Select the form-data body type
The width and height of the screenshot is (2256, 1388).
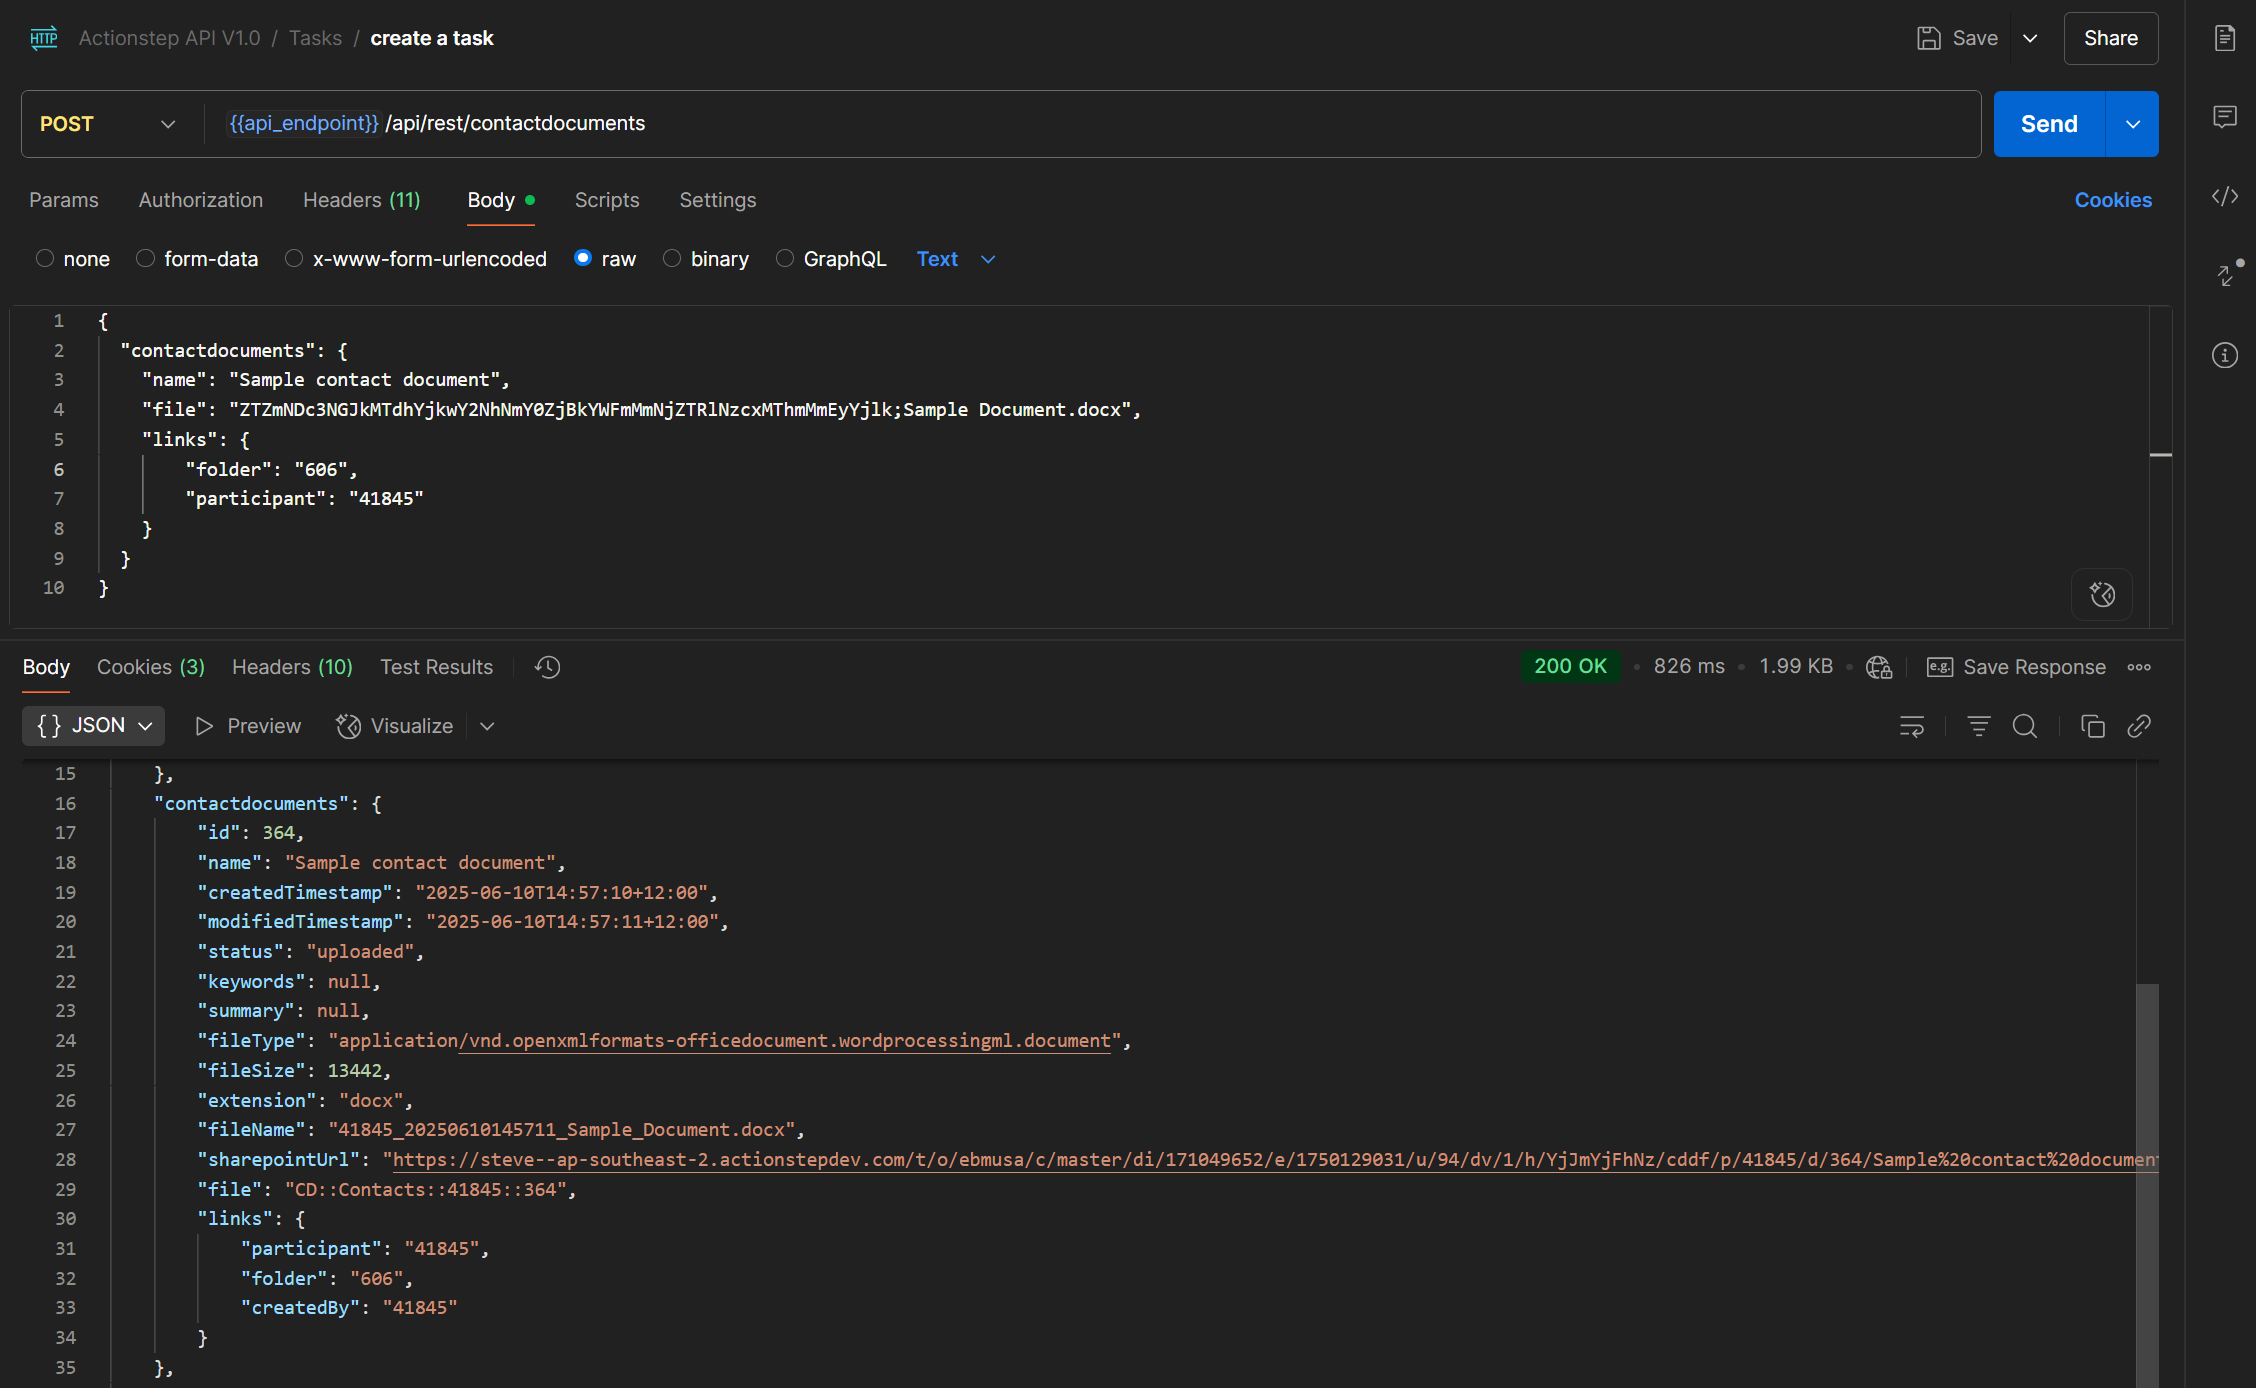click(x=145, y=258)
